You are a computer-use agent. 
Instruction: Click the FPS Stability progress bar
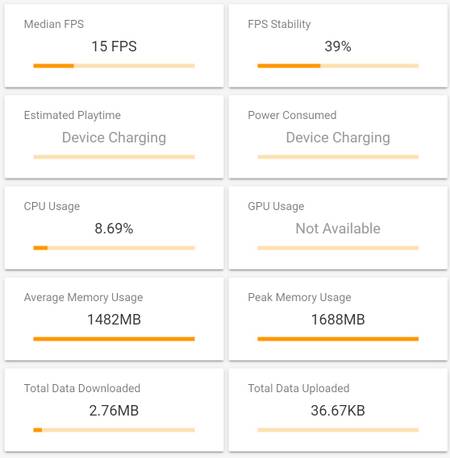[x=338, y=66]
